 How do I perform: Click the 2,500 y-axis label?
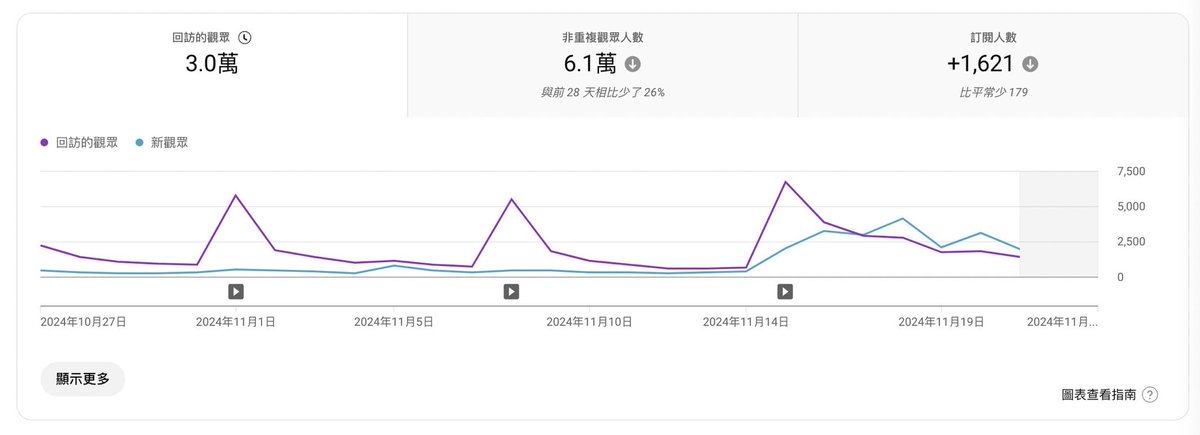1130,242
